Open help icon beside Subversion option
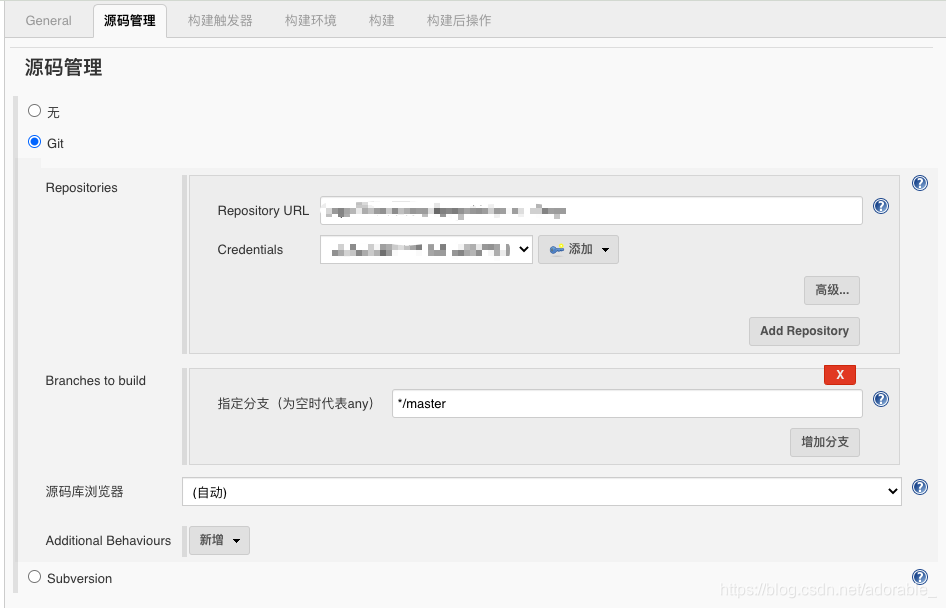This screenshot has height=608, width=946. coord(919,577)
